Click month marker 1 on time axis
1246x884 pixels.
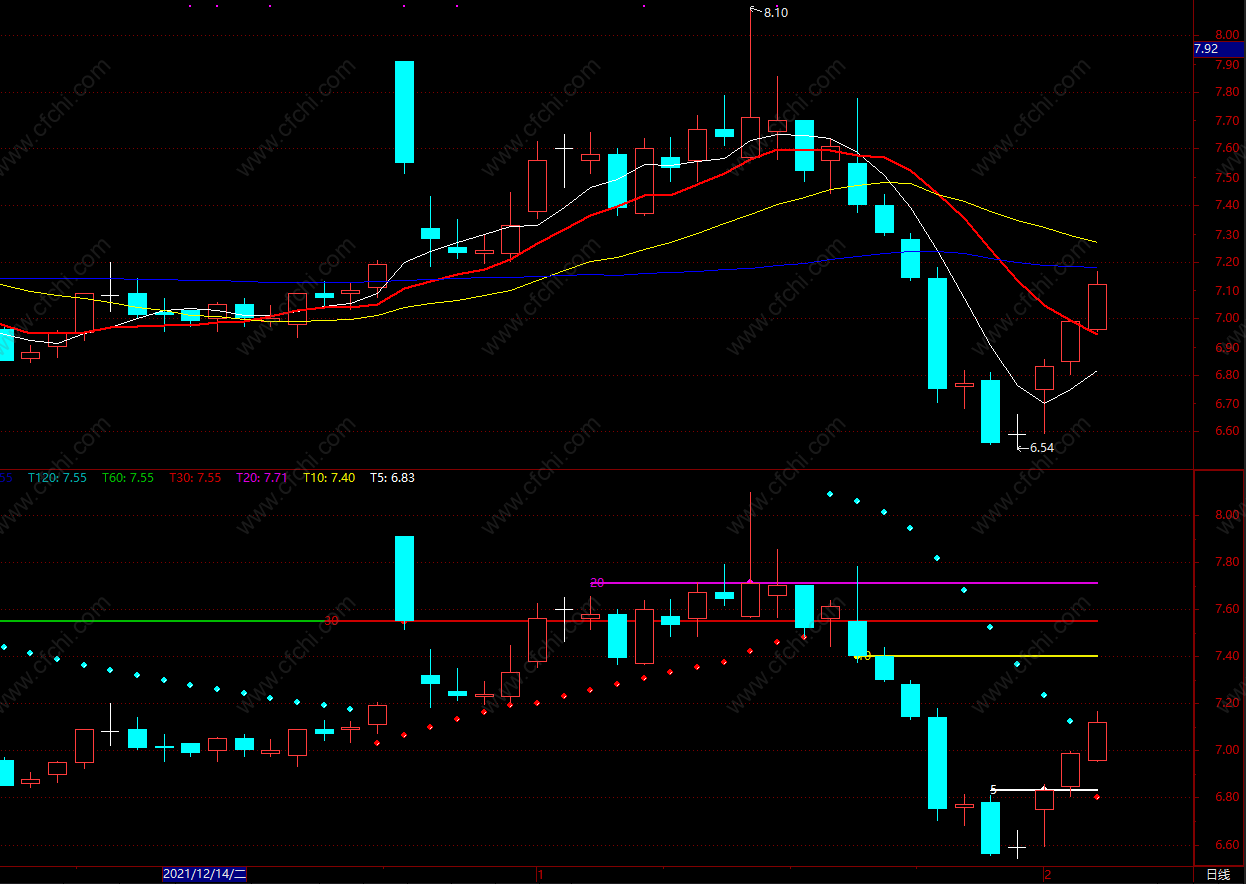540,875
